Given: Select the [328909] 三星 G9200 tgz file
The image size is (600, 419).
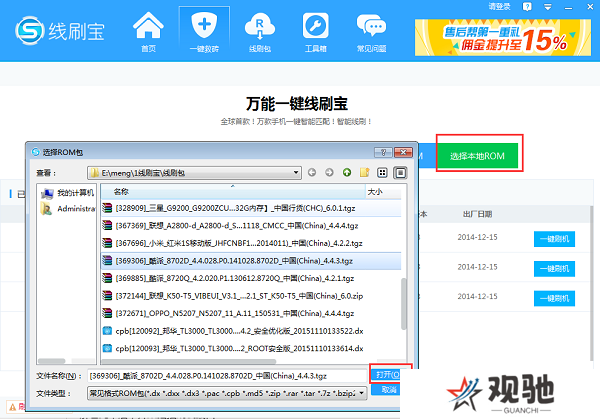Looking at the screenshot, I should click(x=251, y=208).
